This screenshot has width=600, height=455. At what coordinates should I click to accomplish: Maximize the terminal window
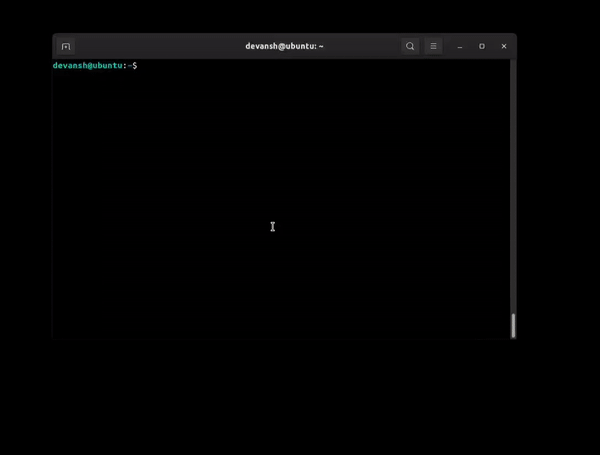click(x=482, y=46)
